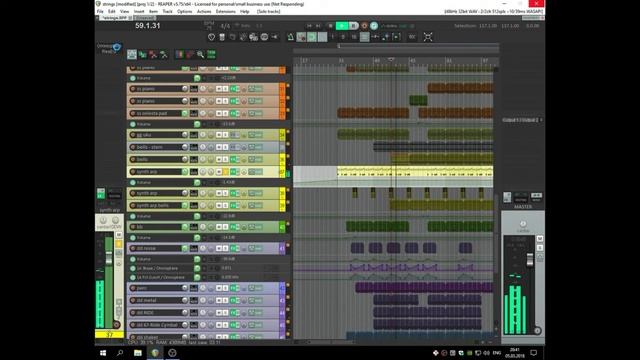Open the Windows Start menu
The width and height of the screenshot is (640, 360).
pos(103,353)
